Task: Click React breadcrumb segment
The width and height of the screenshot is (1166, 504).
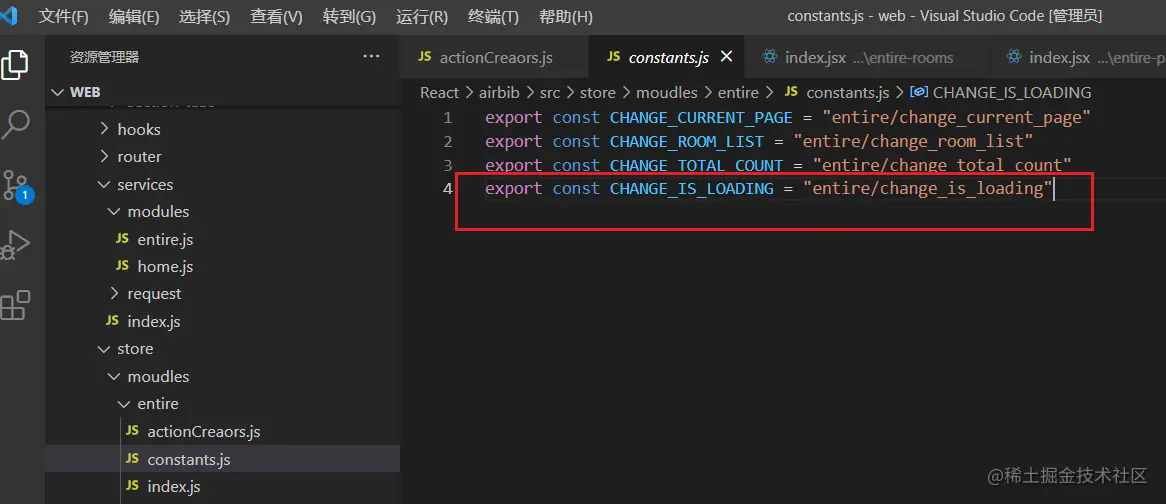Action: 439,92
